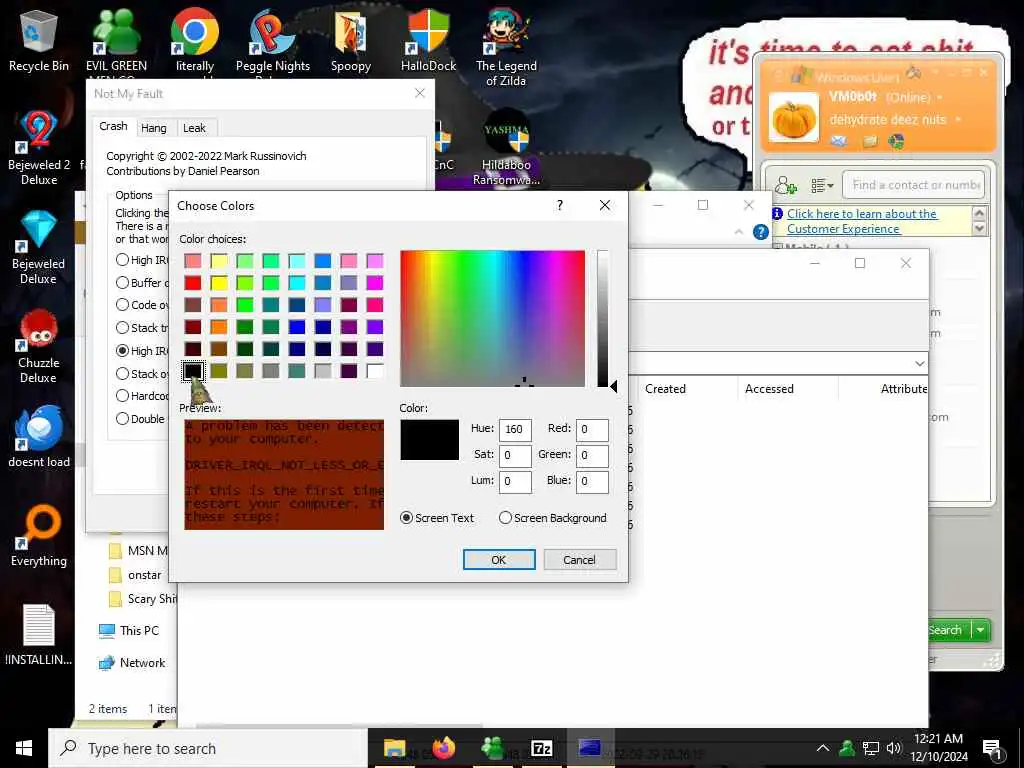Open the Customer Experience learn more link
Viewport: 1024px width, 768px height.
click(862, 221)
